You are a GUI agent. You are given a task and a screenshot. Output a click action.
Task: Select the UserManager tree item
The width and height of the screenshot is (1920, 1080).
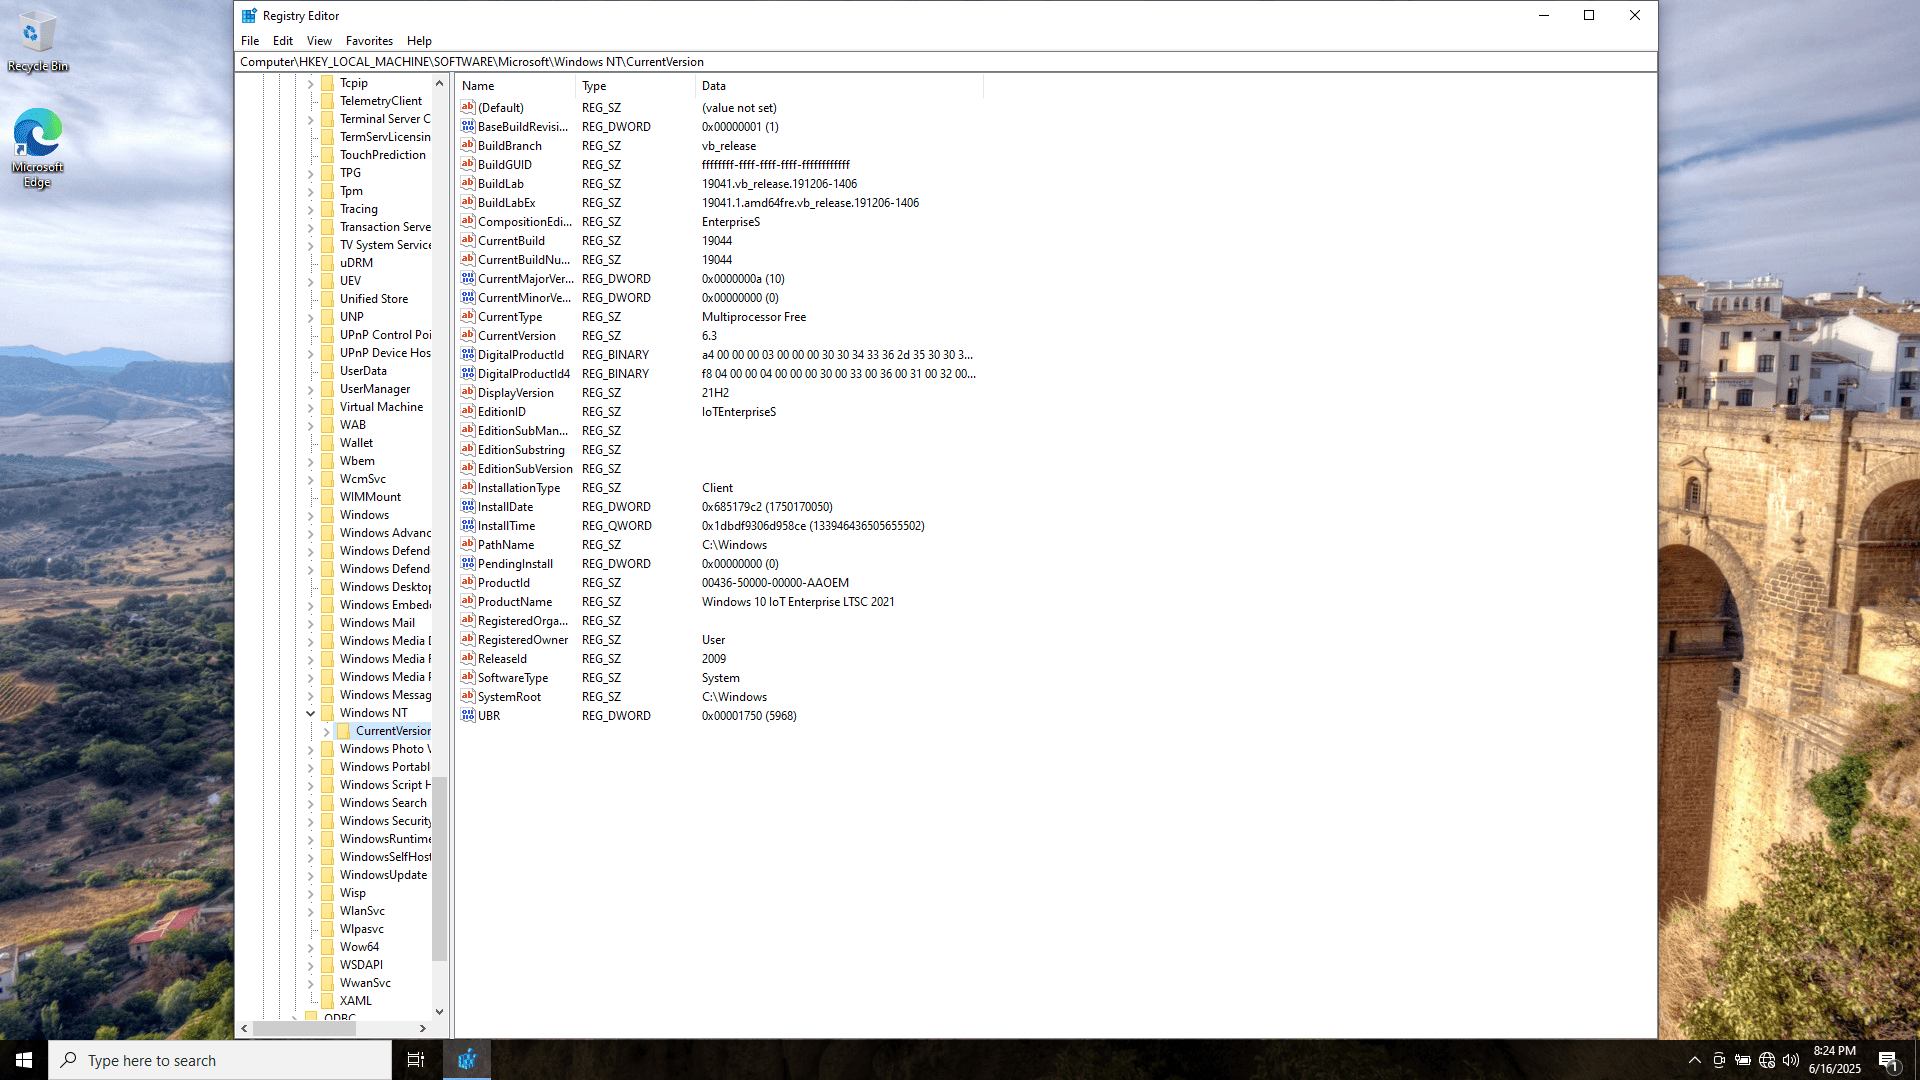coord(375,389)
